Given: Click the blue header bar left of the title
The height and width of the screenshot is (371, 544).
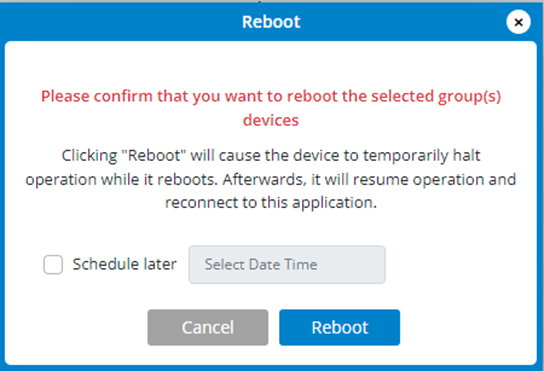Looking at the screenshot, I should click(121, 22).
